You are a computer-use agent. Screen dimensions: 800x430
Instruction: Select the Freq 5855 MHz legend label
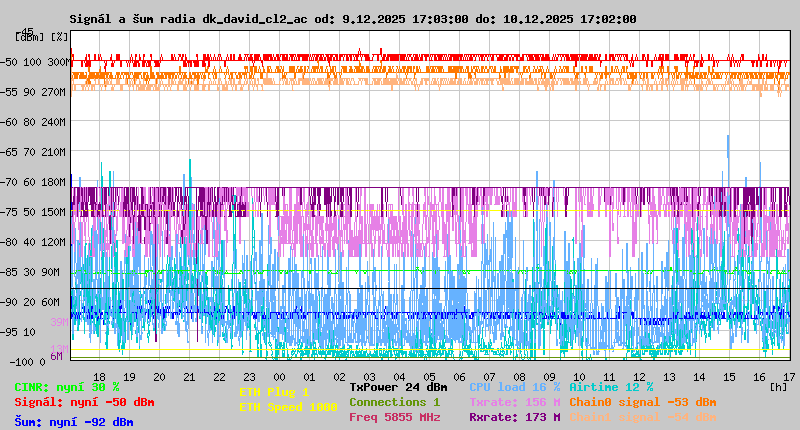tap(394, 417)
